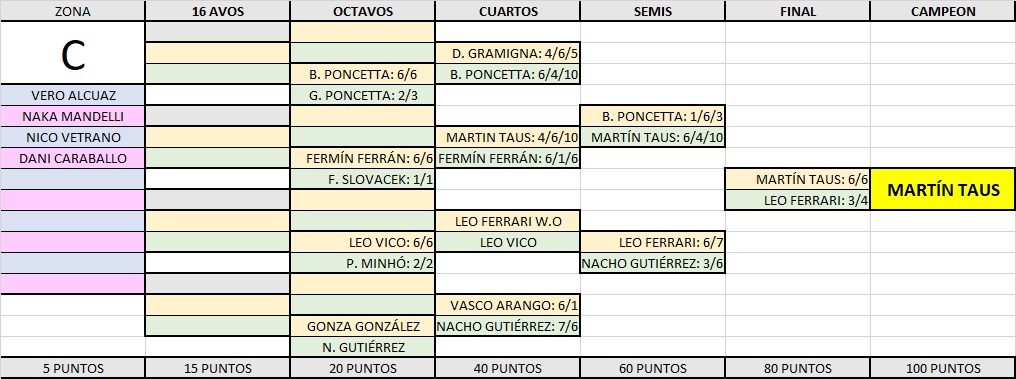Select the CAMPEON header cell
1016x379 pixels.
[943, 11]
